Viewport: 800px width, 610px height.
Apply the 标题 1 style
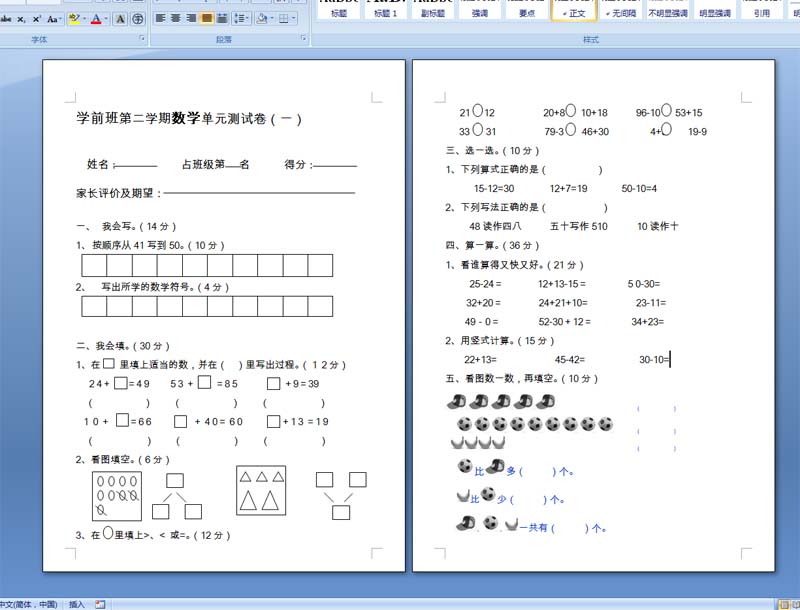coord(386,10)
